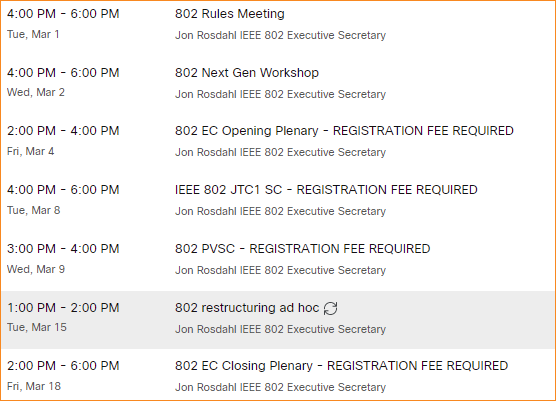Open IEEE 802 JTC1 SC meeting
This screenshot has height=401, width=556.
pos(326,190)
